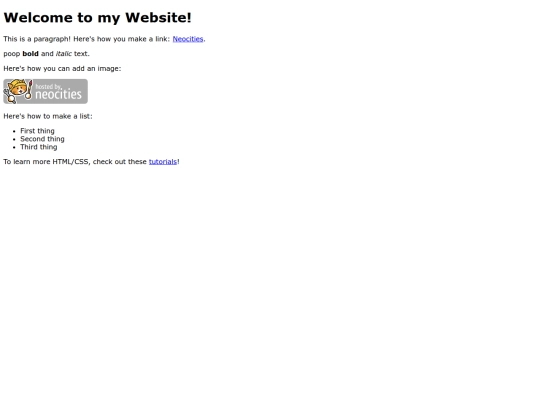540x405 pixels.
Task: Select the First thing list item
Action: (37, 131)
